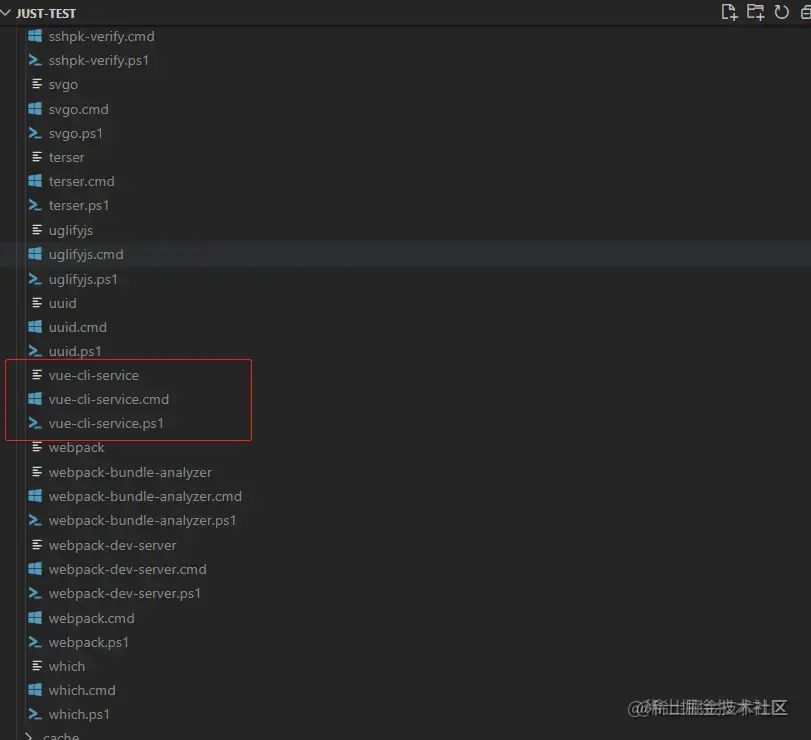Click the Windows icon beside sshpk-verify.cmd
This screenshot has width=811, height=740.
(35, 36)
